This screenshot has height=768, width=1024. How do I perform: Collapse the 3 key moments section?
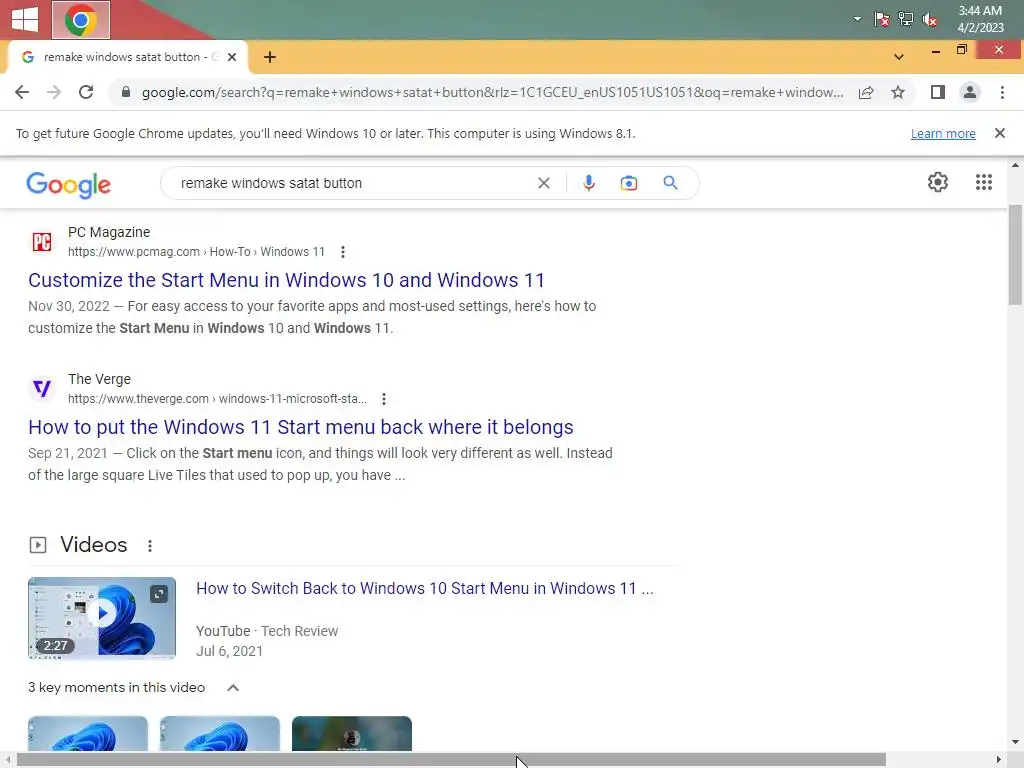click(x=232, y=688)
